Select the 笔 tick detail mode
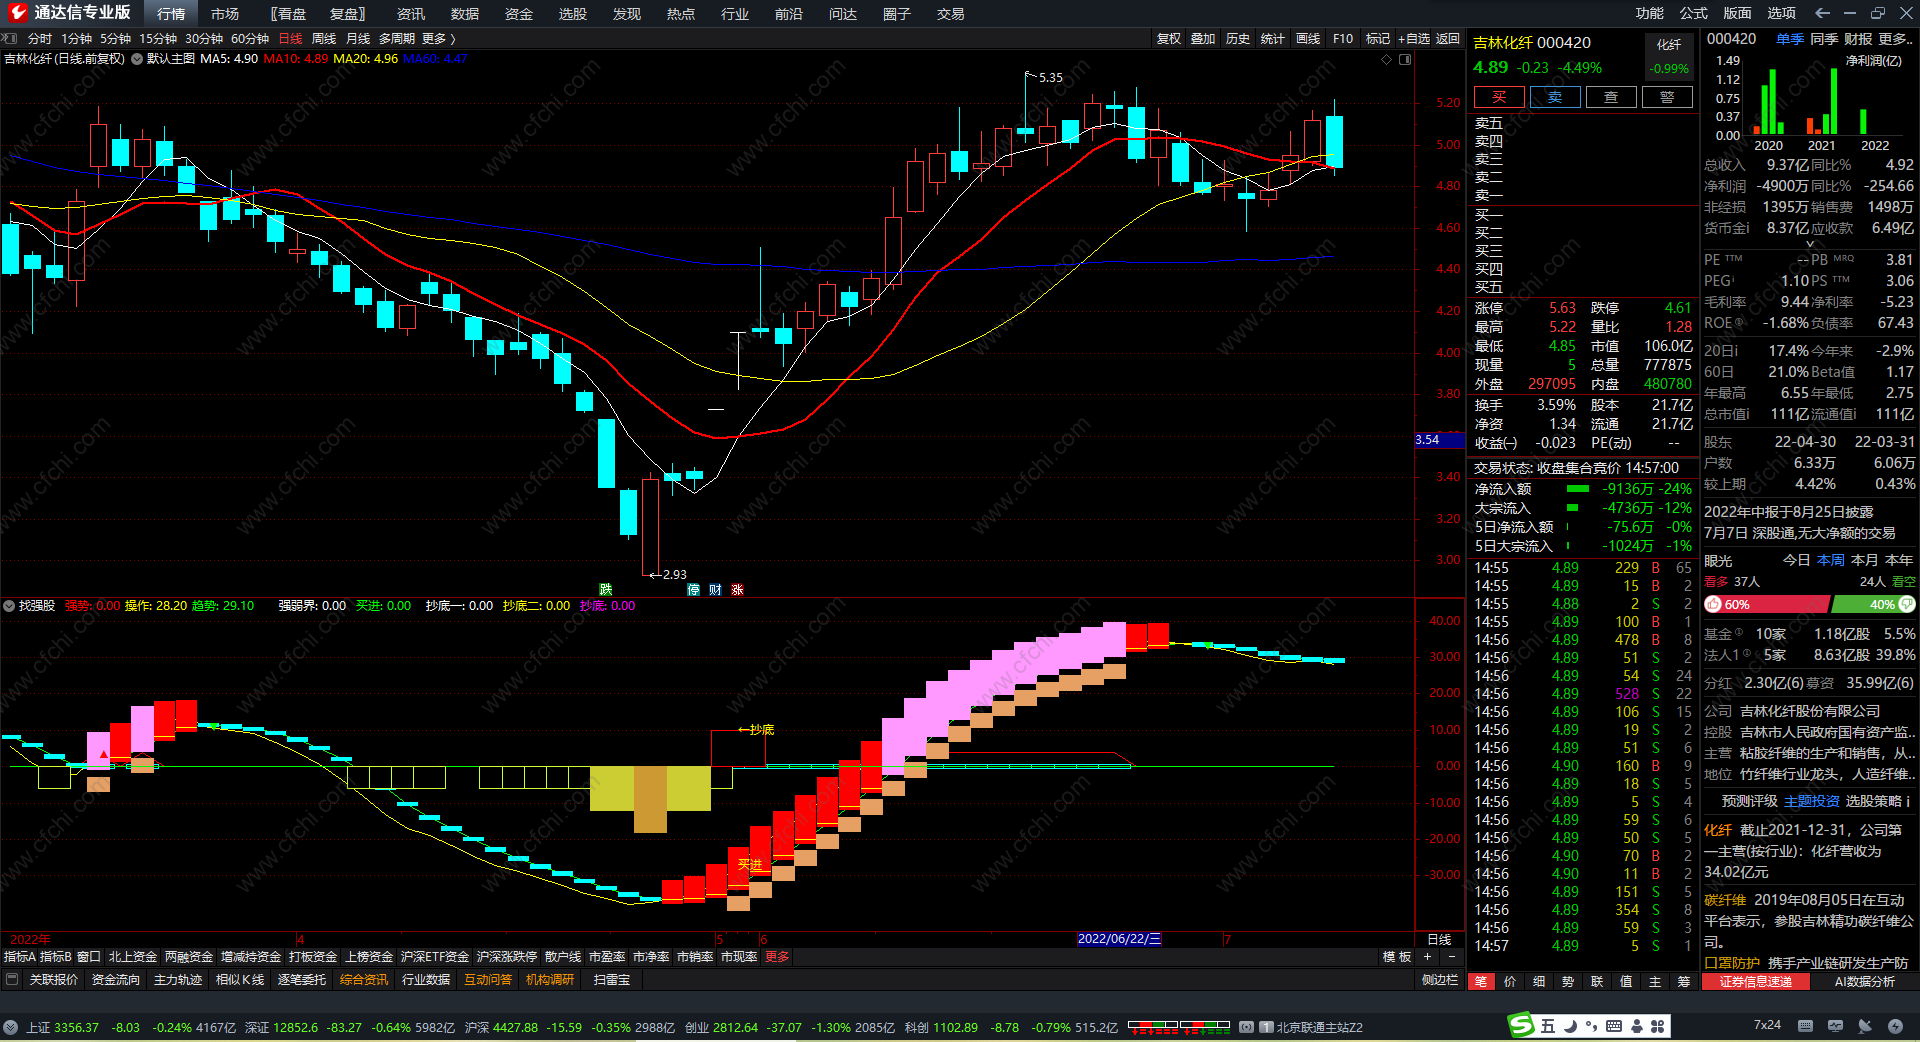 pos(1481,982)
